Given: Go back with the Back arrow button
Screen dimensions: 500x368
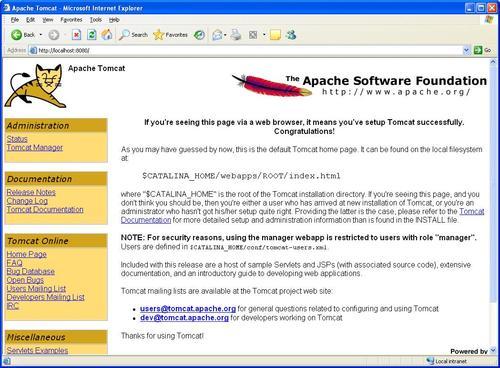Looking at the screenshot, I should click(x=22, y=35).
